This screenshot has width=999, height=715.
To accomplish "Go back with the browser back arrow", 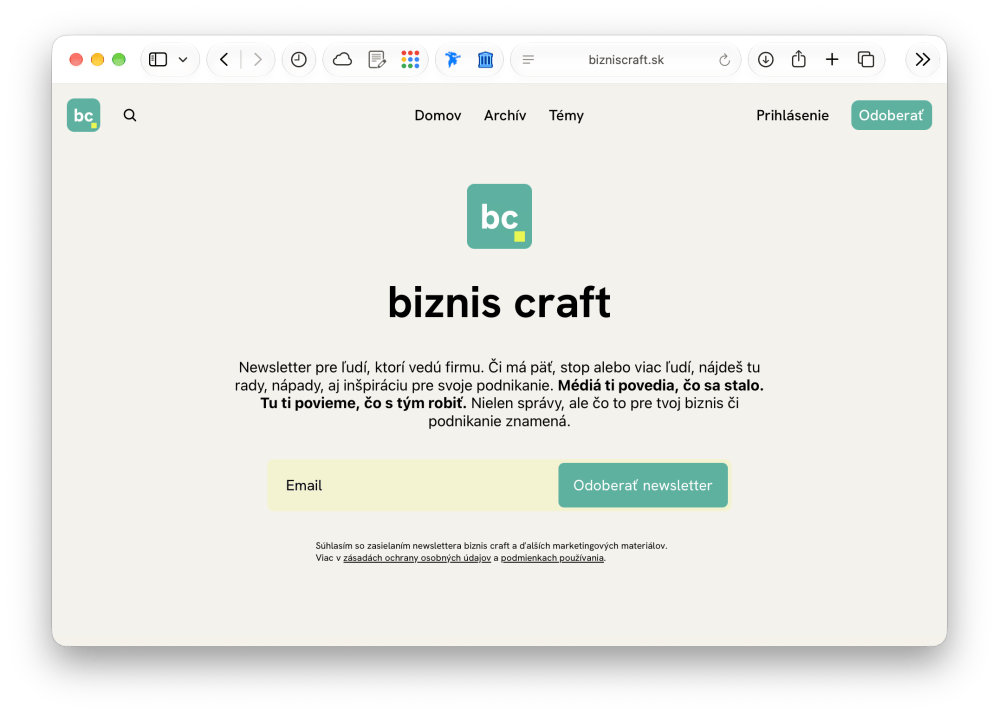I will (x=224, y=60).
